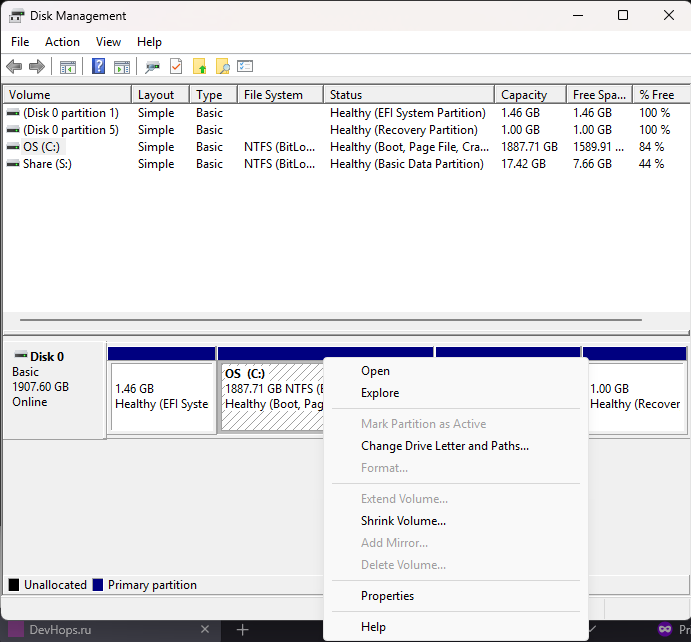Click the checkmark Properties toolbar icon
Viewport: 691px width, 642px height.
click(x=176, y=67)
